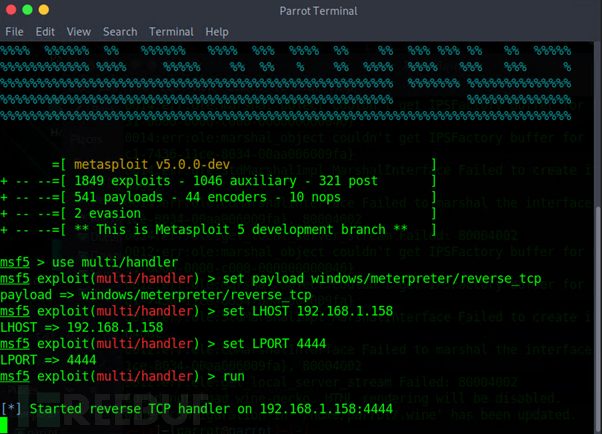Screen dimensions: 602x434
Task: Click 'payload => windows/meterpreter/reverse_tcp' output line
Action: point(155,295)
